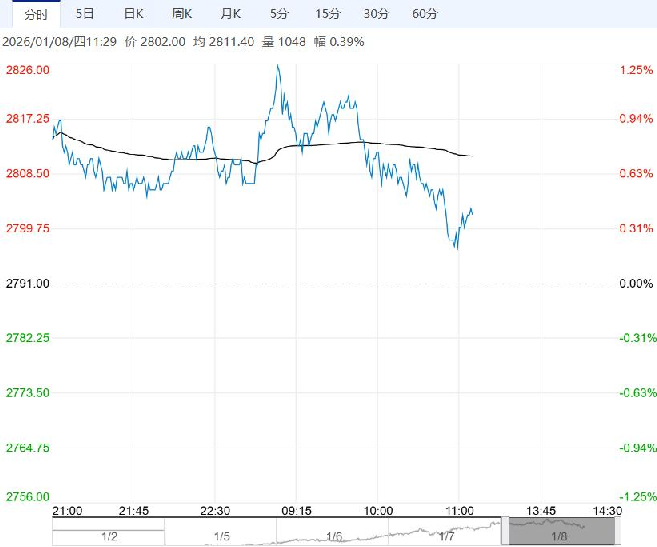Open the 60分 hourly interval tab
Image resolution: width=657 pixels, height=547 pixels.
[425, 13]
